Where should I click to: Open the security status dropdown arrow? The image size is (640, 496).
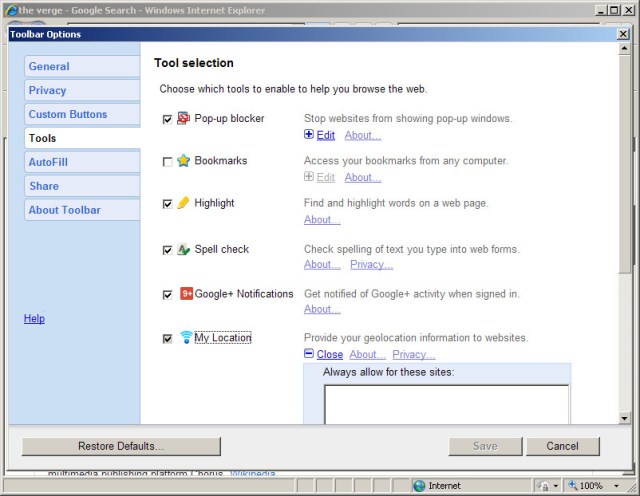pyautogui.click(x=556, y=486)
